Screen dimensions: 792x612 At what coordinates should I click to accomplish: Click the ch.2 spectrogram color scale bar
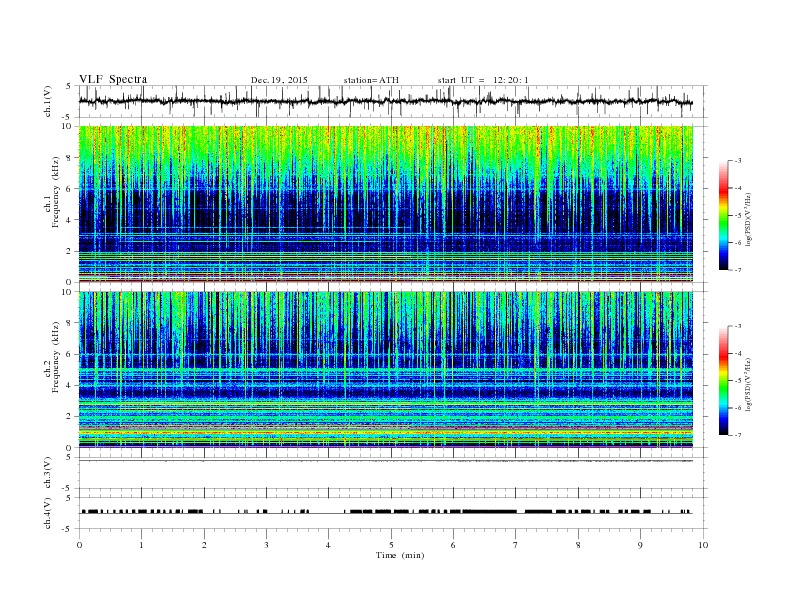pos(723,380)
